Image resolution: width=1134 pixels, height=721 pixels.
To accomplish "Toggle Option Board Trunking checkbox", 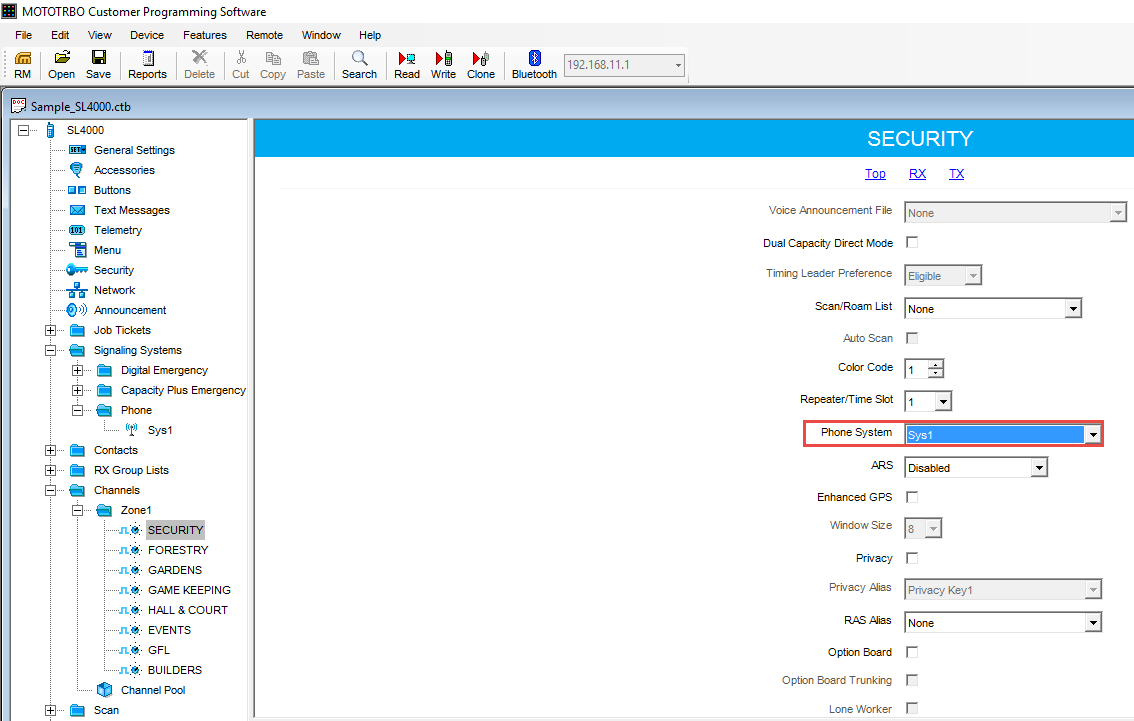I will coord(912,680).
